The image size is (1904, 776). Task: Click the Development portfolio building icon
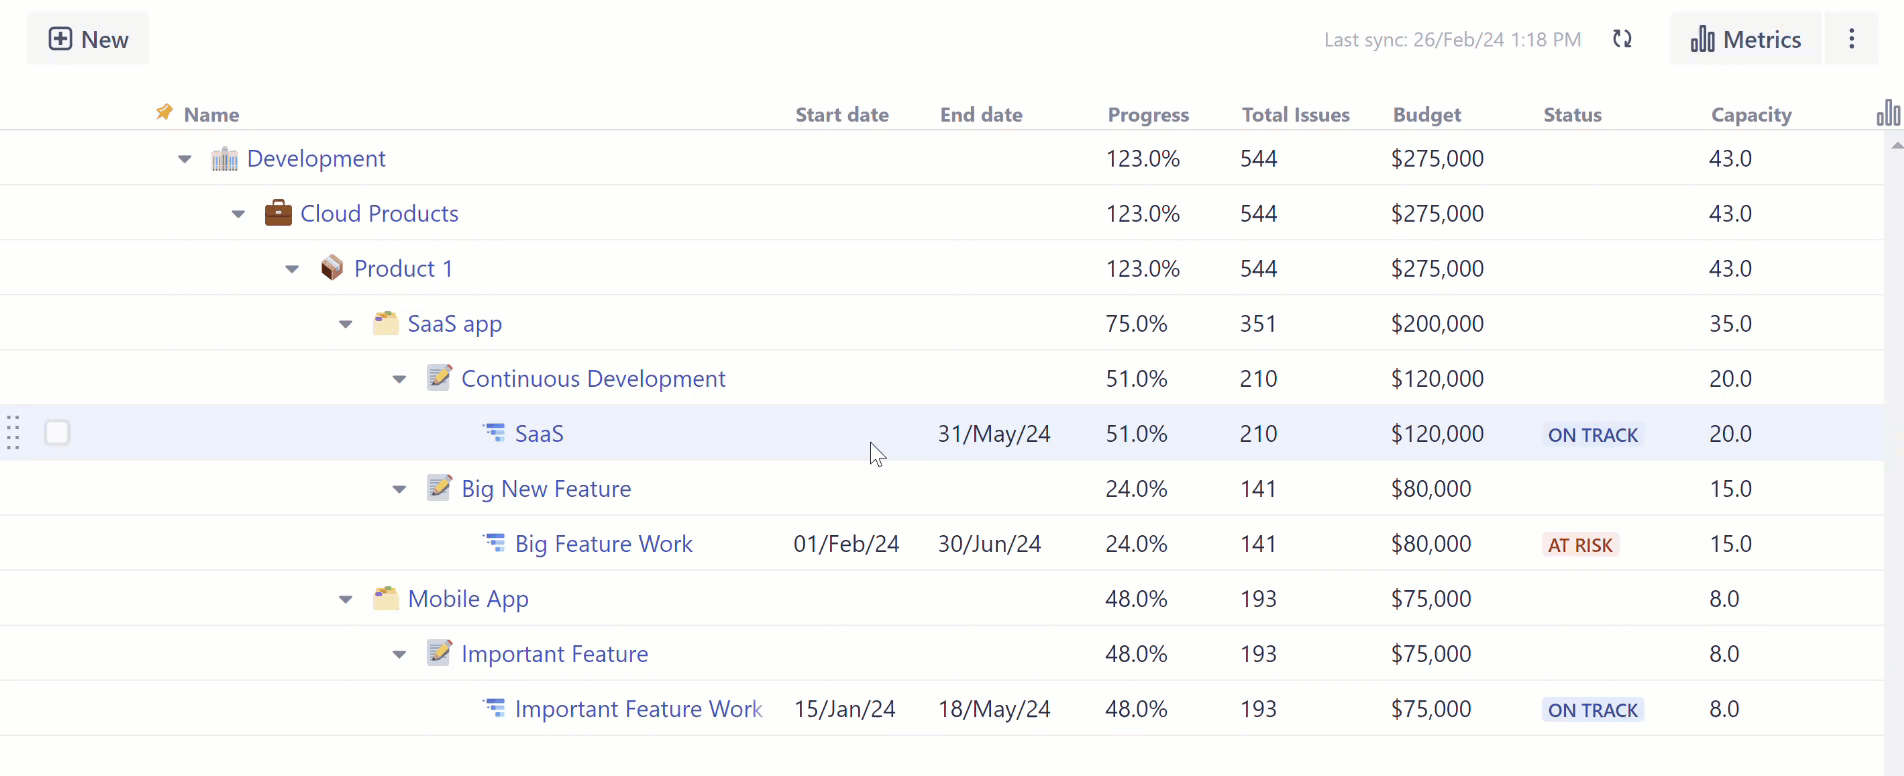225,159
